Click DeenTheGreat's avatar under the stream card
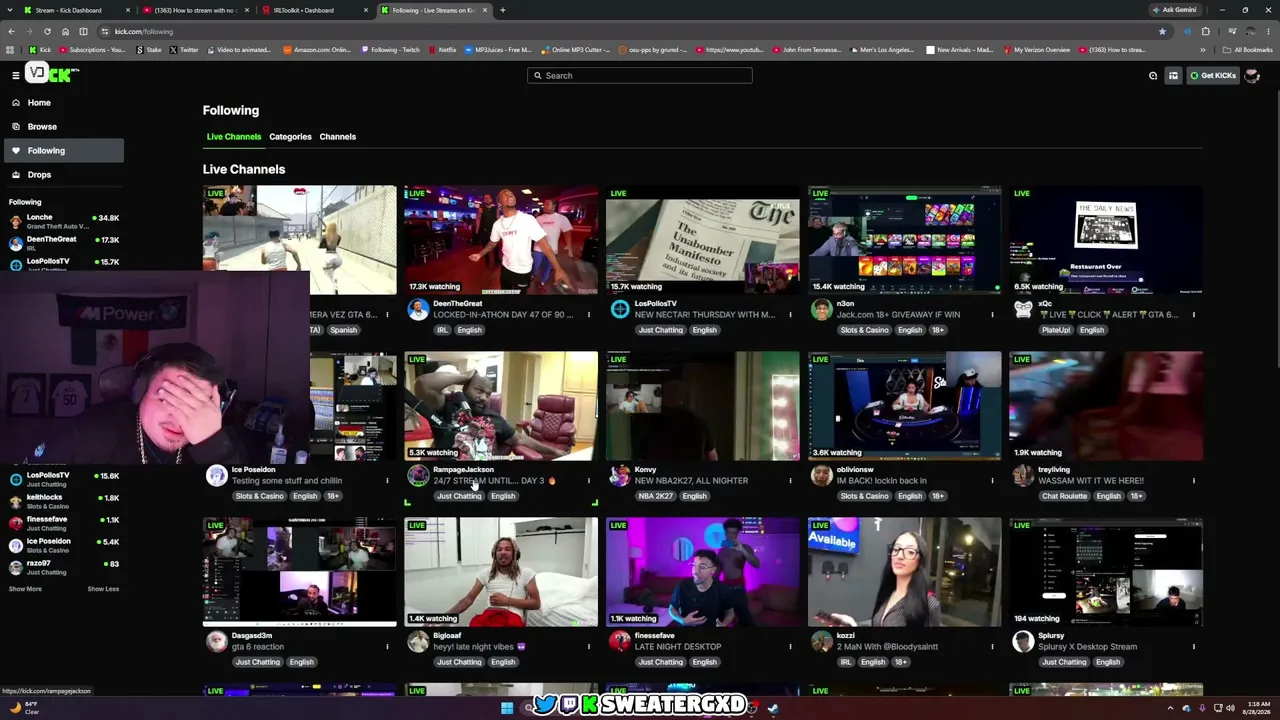This screenshot has width=1280, height=720. tap(418, 309)
